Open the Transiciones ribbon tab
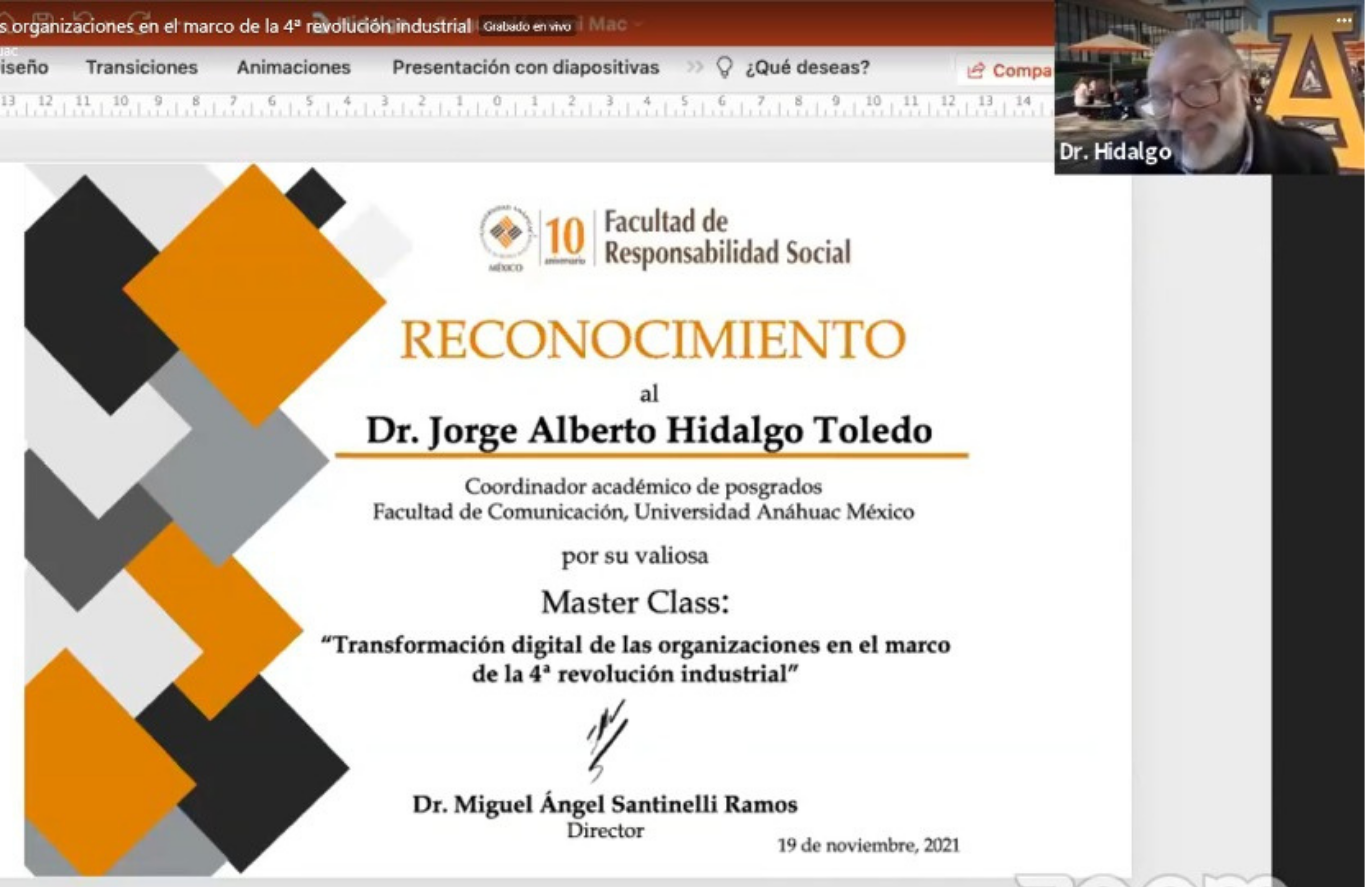This screenshot has height=887, width=1365. [x=142, y=68]
